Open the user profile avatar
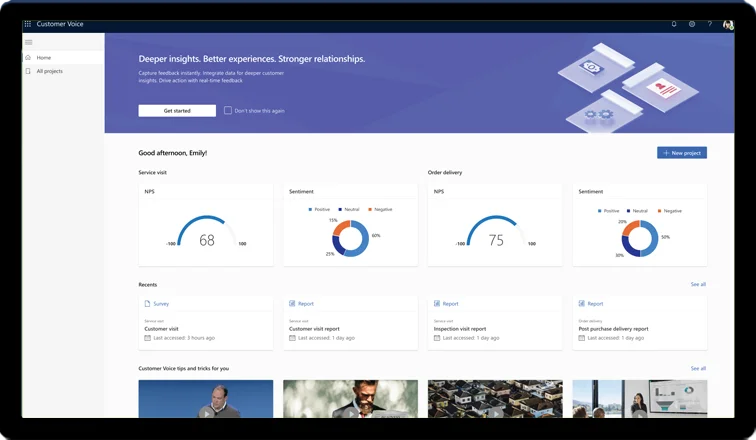Screen dimensions: 756x440 727,24
